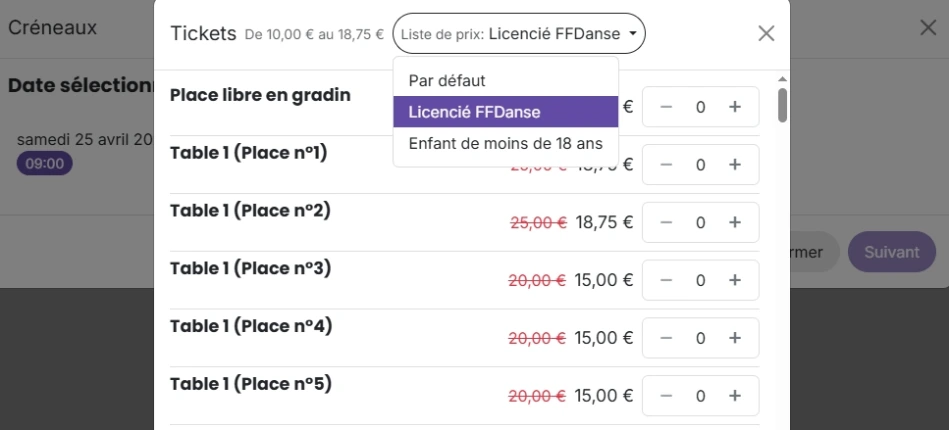The image size is (949, 430).
Task: Click Table 1 Place n°3 quantity field
Action: [x=700, y=280]
